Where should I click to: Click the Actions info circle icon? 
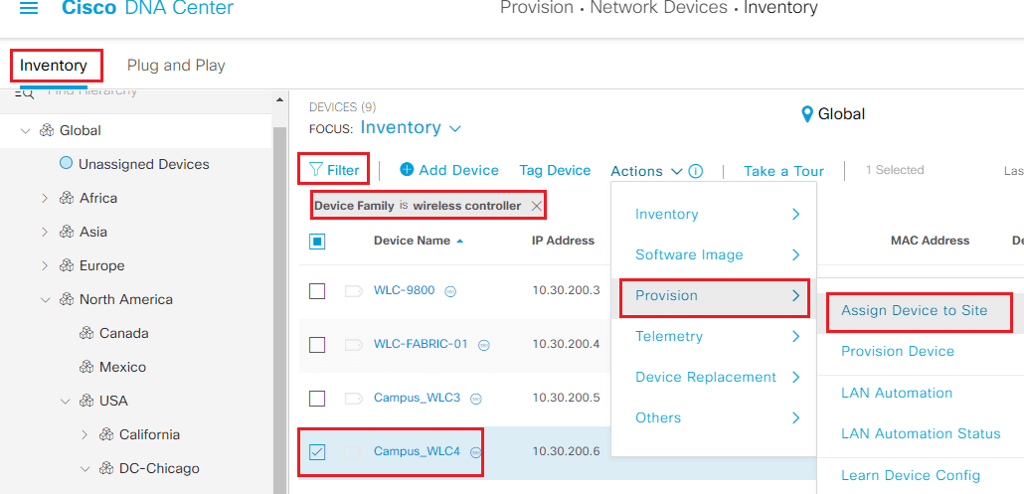point(696,171)
